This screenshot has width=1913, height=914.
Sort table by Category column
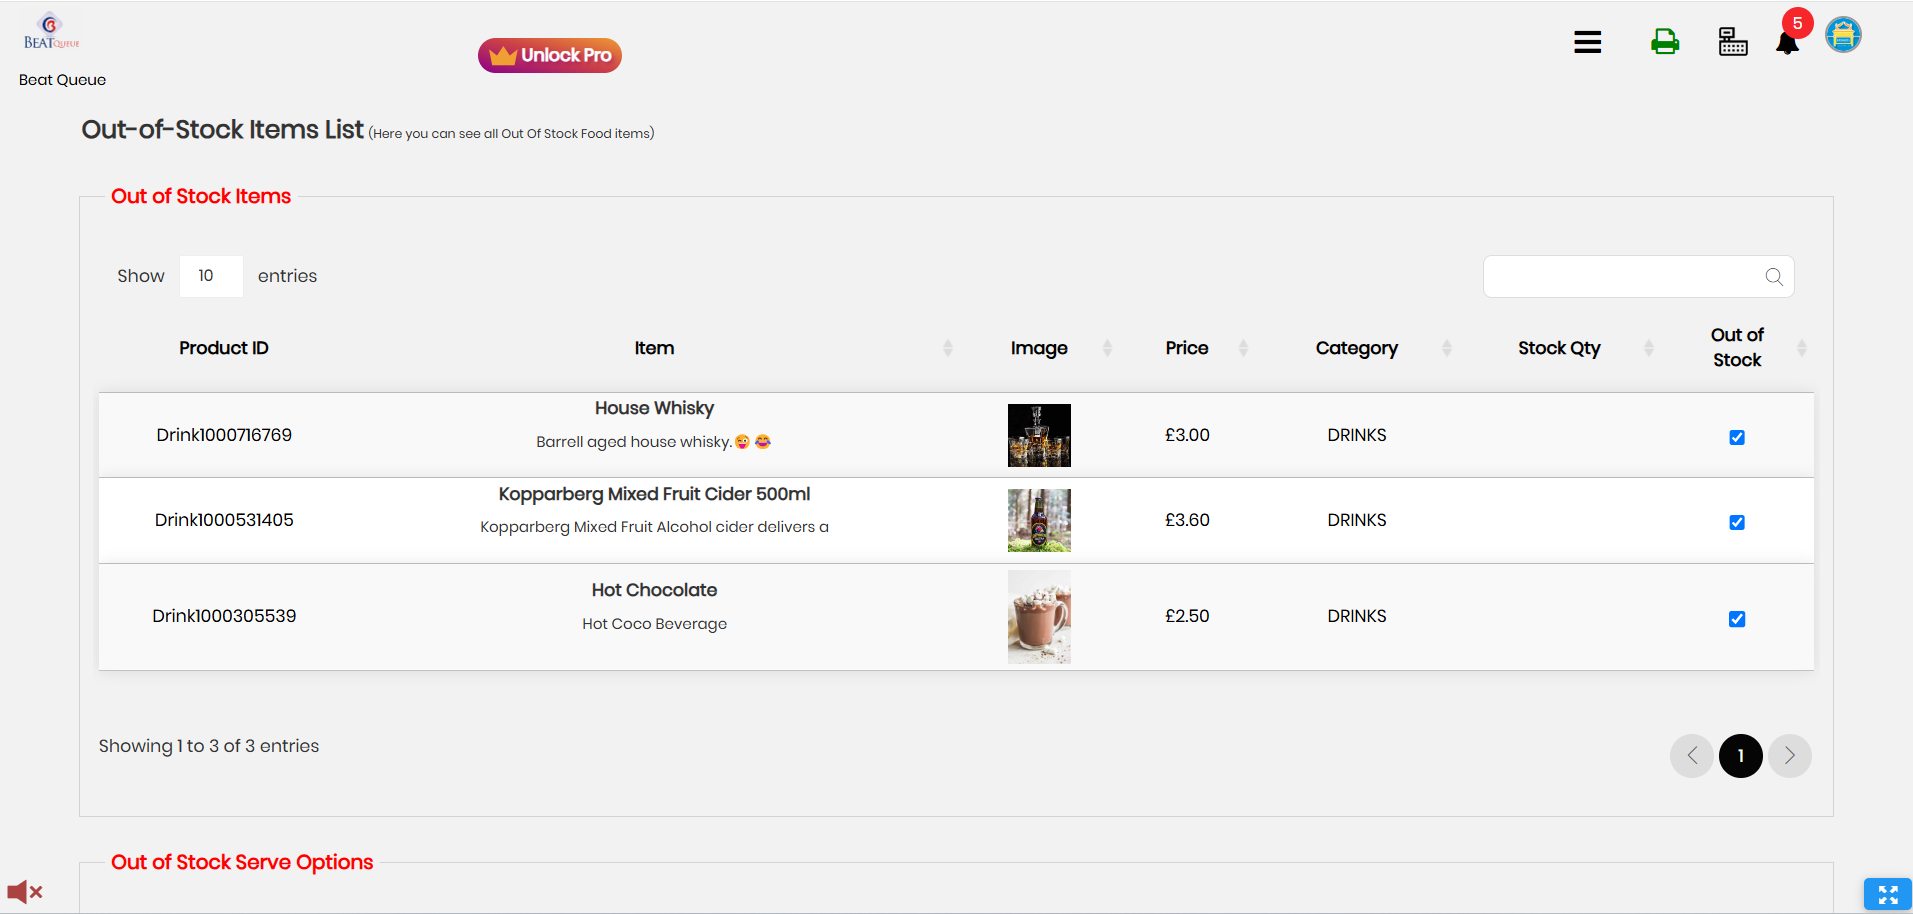coord(1356,348)
